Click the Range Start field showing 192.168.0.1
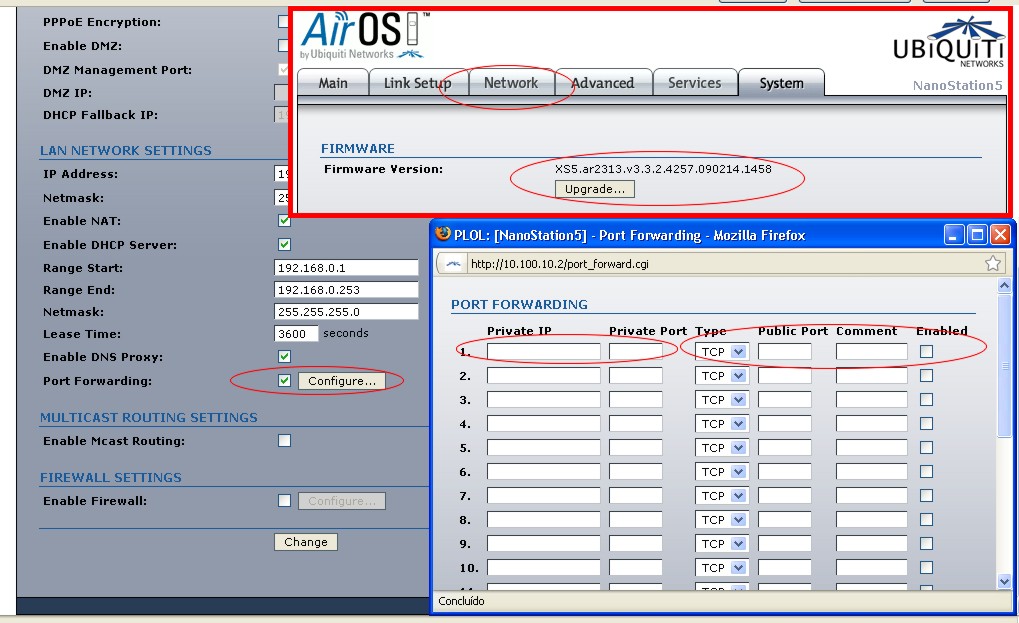Viewport: 1019px width, 623px height. (346, 268)
